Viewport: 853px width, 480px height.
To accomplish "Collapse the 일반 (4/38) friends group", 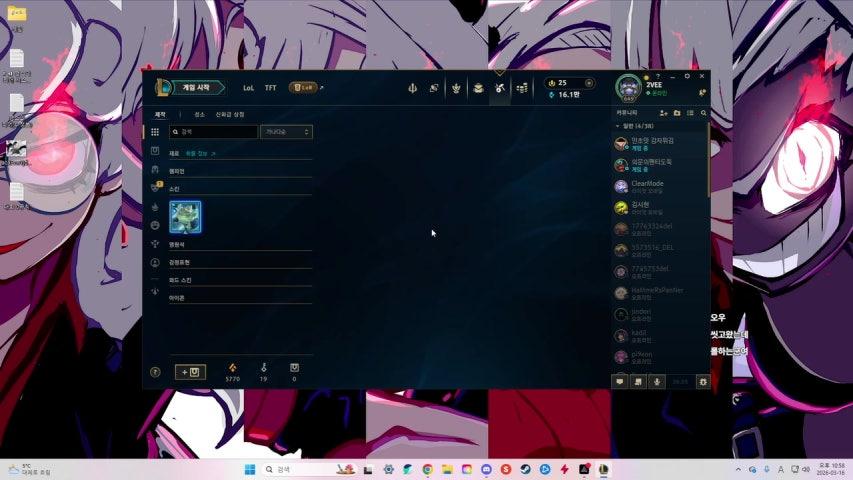I will coord(634,126).
